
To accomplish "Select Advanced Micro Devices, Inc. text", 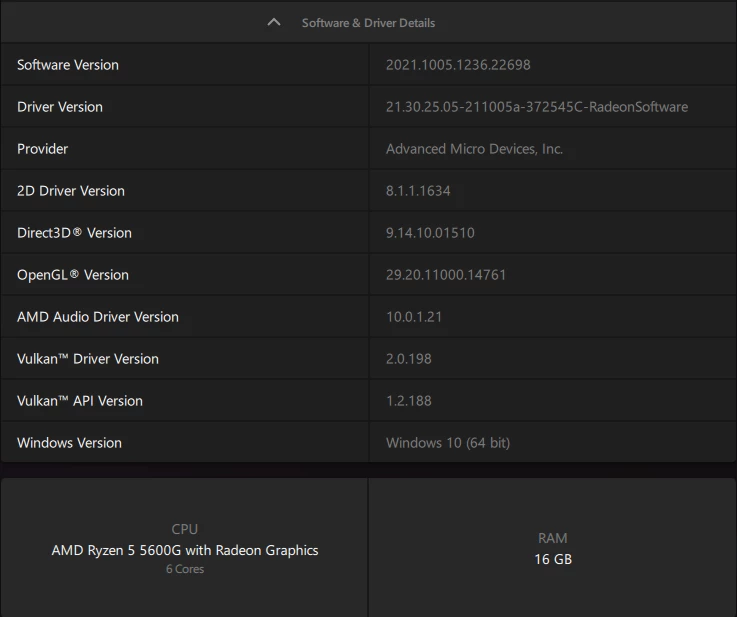I will click(474, 149).
